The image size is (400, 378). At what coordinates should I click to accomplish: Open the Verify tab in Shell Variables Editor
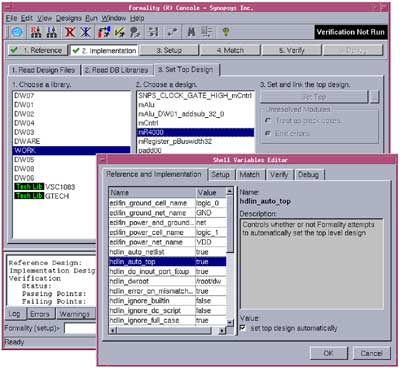click(x=279, y=174)
